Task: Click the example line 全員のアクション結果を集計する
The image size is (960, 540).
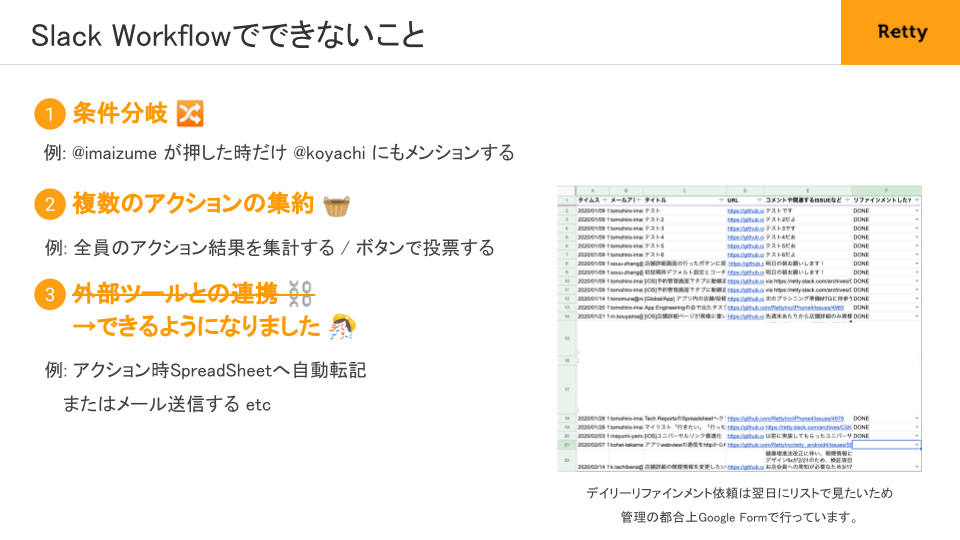Action: [x=269, y=248]
